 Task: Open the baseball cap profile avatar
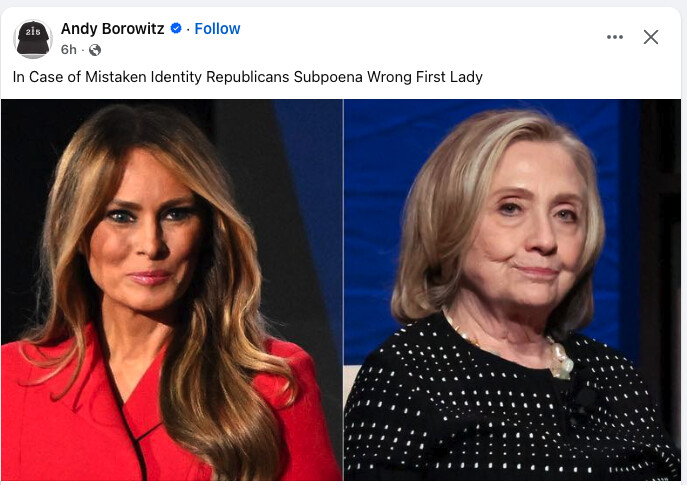click(33, 39)
